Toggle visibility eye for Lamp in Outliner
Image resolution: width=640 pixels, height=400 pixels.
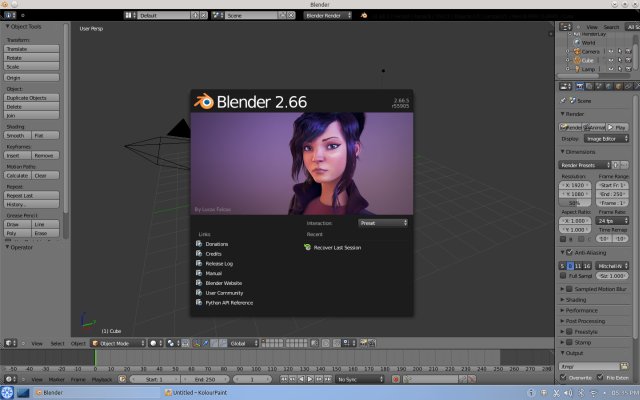pyautogui.click(x=611, y=69)
